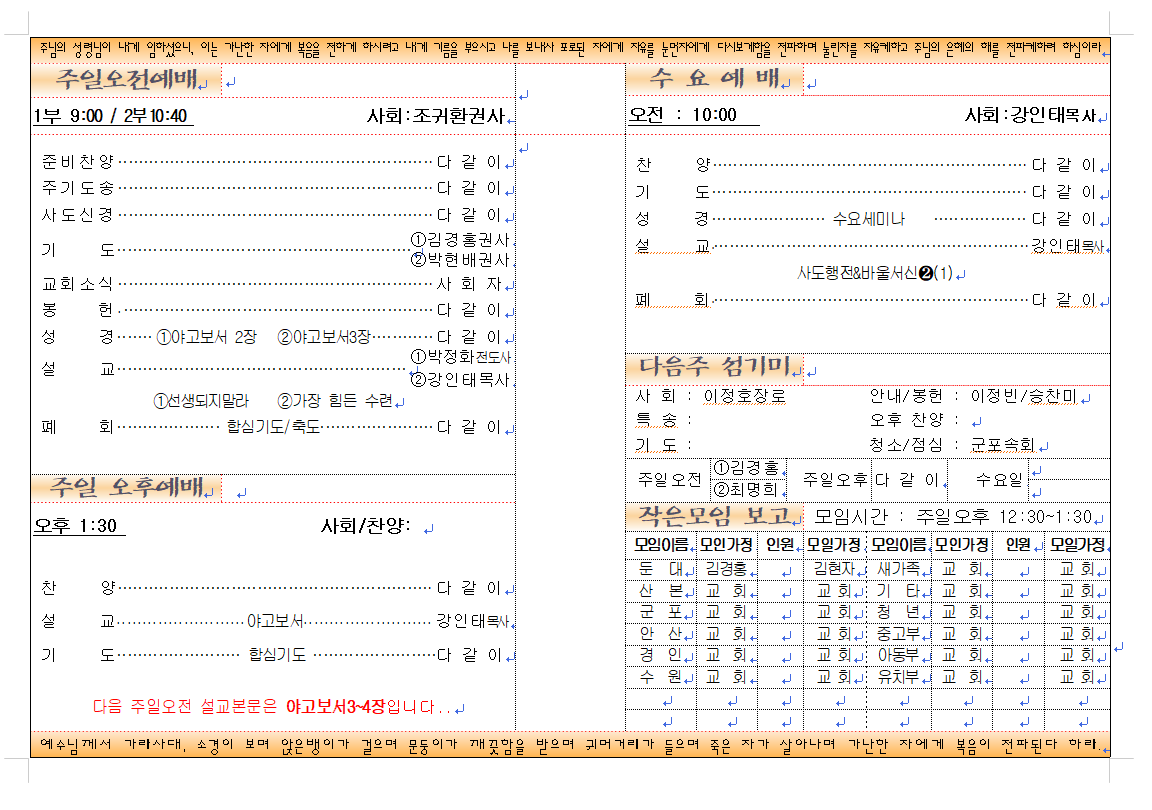Click the '수 요 예 배' section heading
The height and width of the screenshot is (810, 1152).
pos(715,78)
